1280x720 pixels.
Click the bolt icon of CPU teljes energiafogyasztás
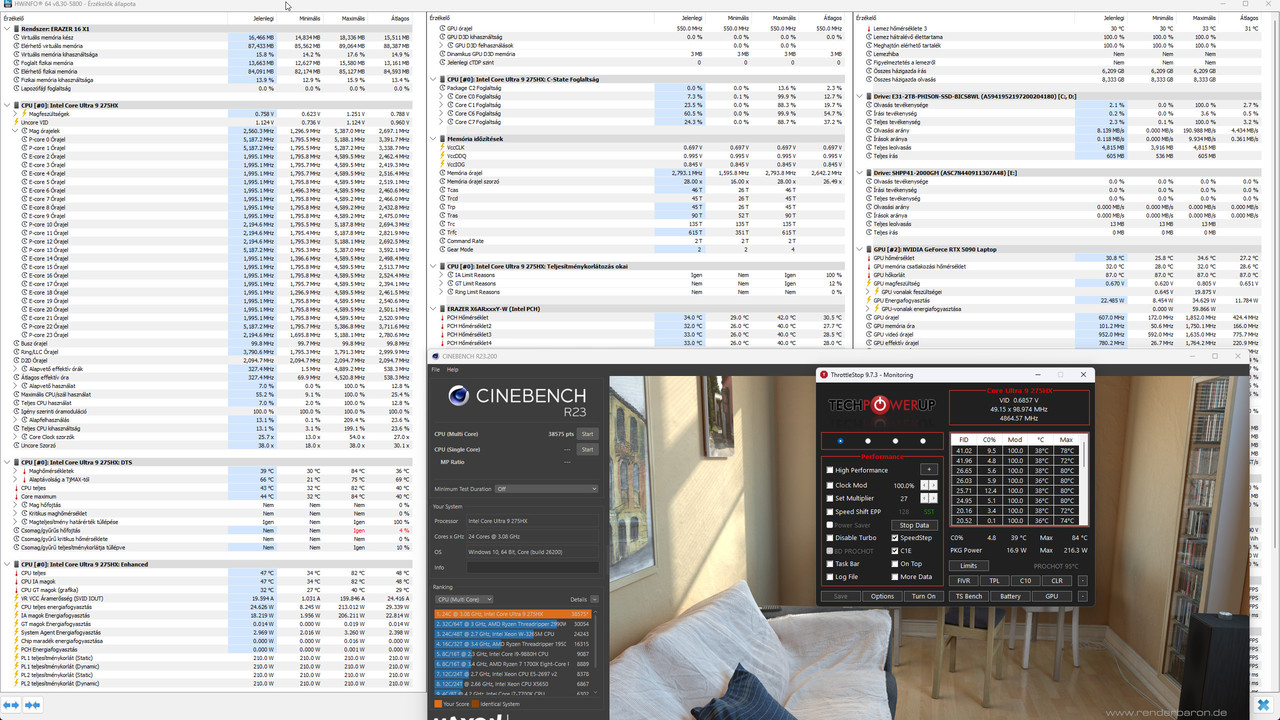17,607
